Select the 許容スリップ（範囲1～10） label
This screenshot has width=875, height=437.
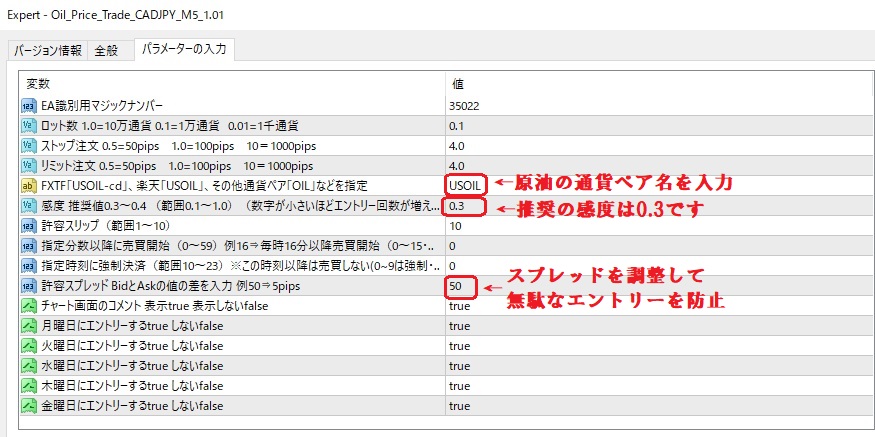[105, 226]
